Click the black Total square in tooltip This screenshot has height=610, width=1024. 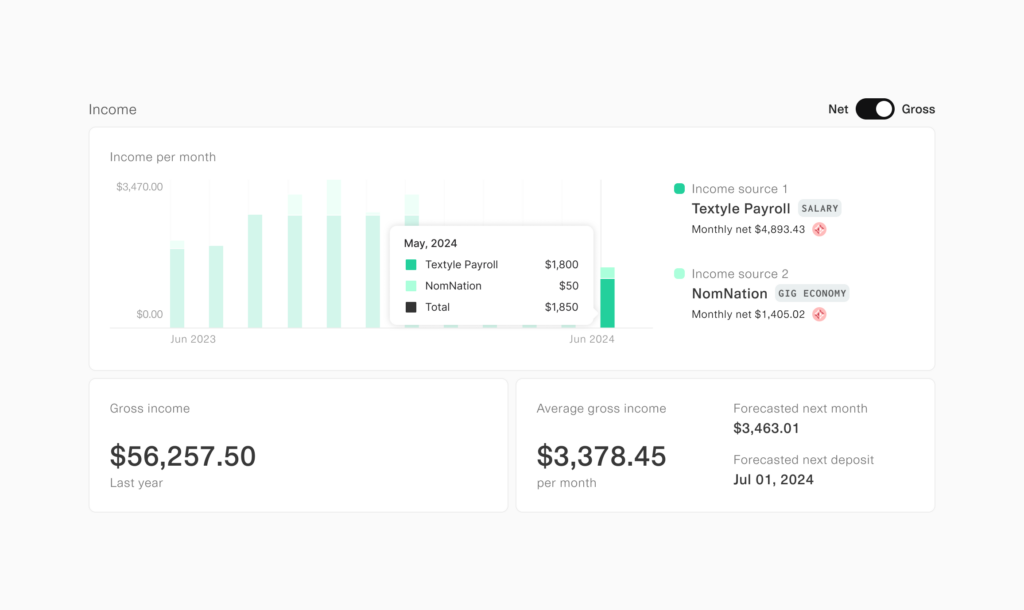pos(411,307)
